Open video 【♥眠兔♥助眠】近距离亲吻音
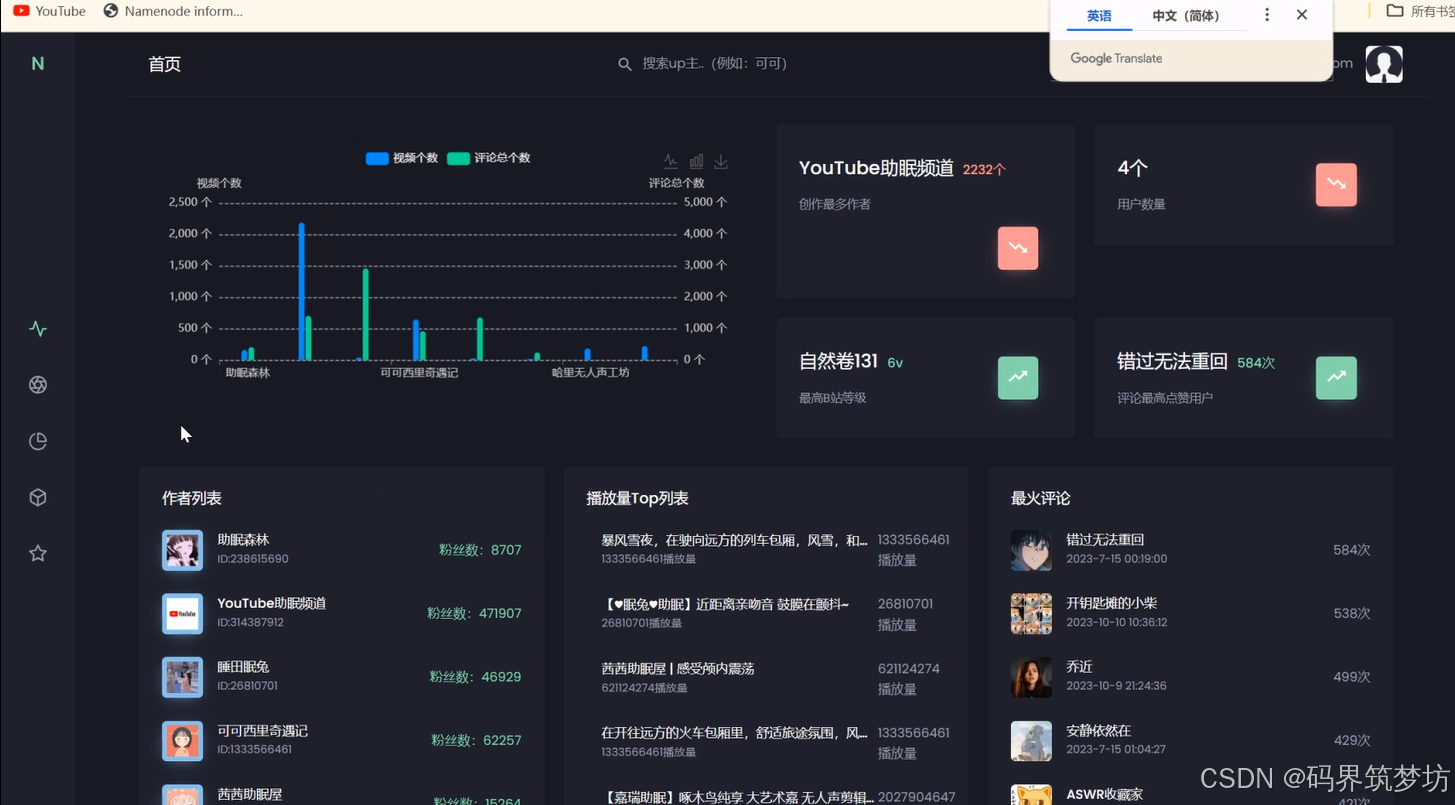The image size is (1455, 805). click(x=725, y=604)
